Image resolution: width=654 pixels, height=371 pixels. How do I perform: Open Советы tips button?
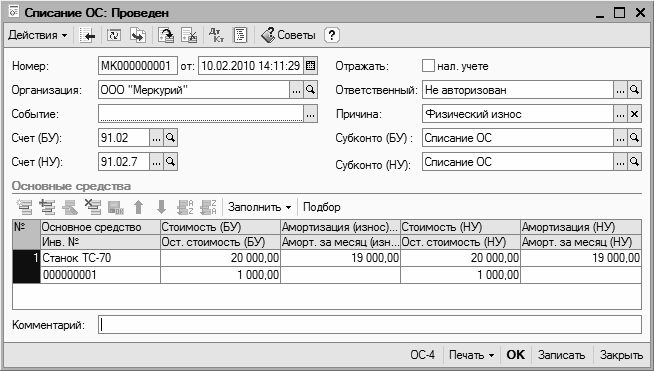point(288,35)
